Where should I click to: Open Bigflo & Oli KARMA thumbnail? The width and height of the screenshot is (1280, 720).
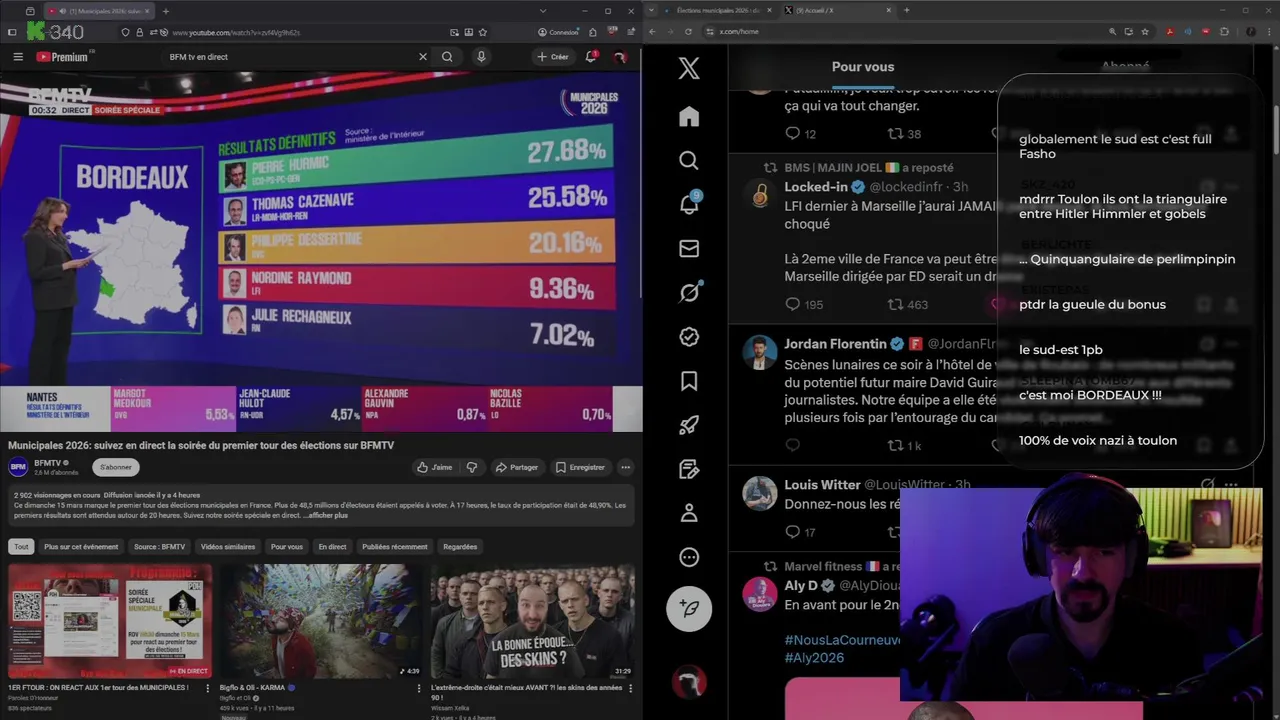coord(321,621)
